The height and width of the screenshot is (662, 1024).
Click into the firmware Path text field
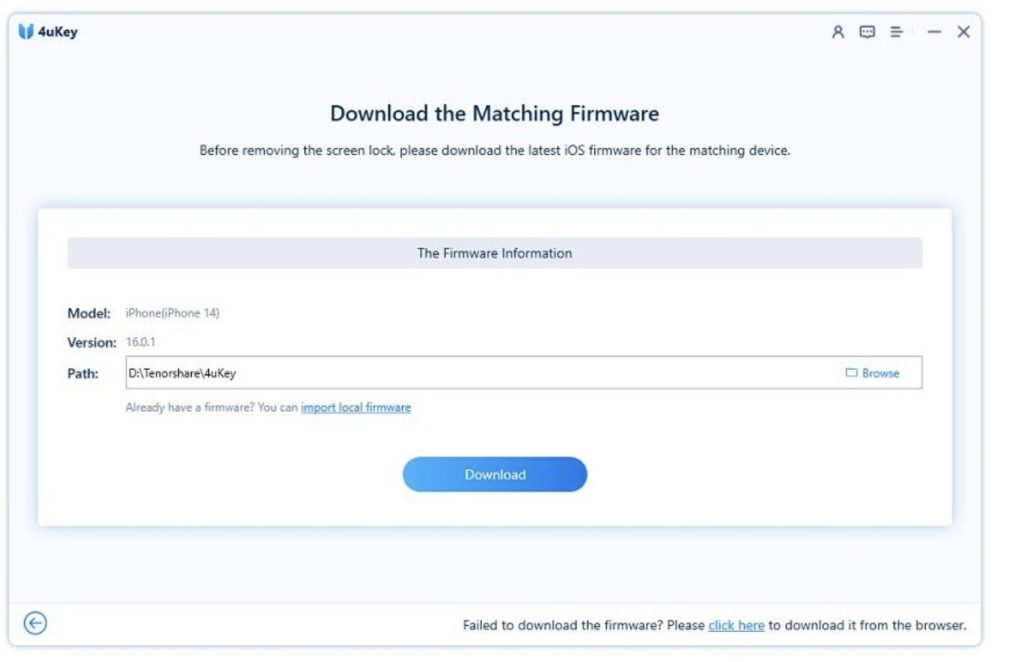click(x=480, y=373)
